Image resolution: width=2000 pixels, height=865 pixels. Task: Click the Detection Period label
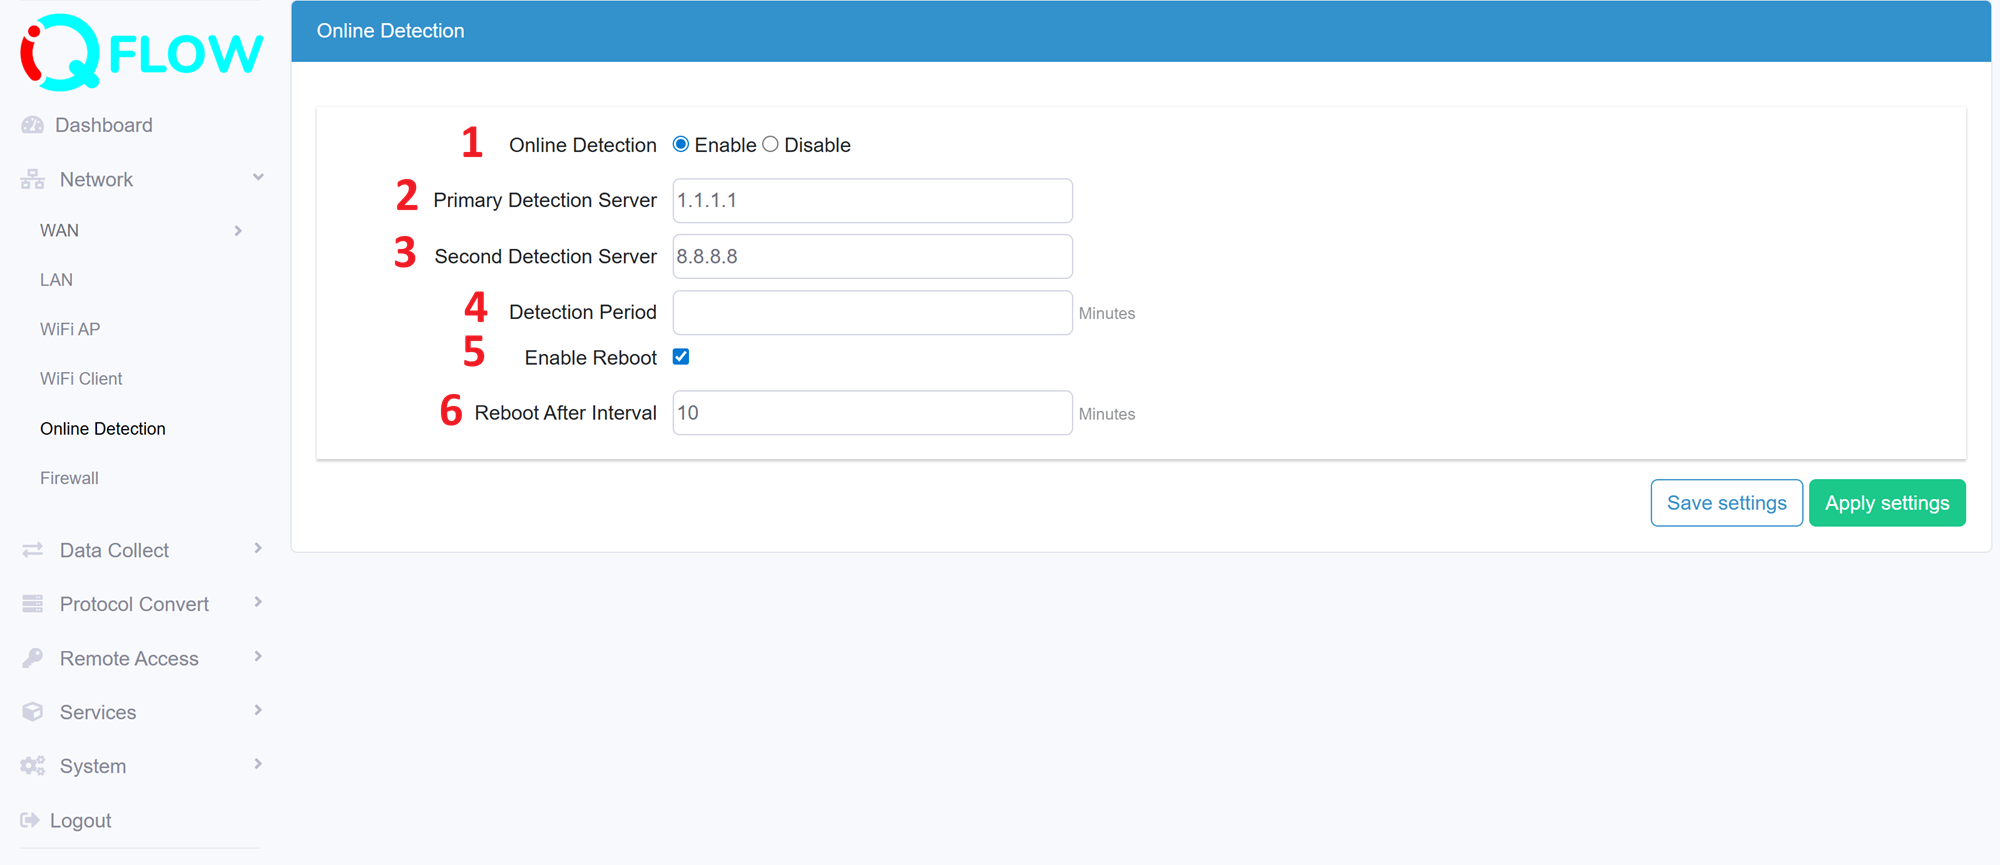[x=582, y=312]
